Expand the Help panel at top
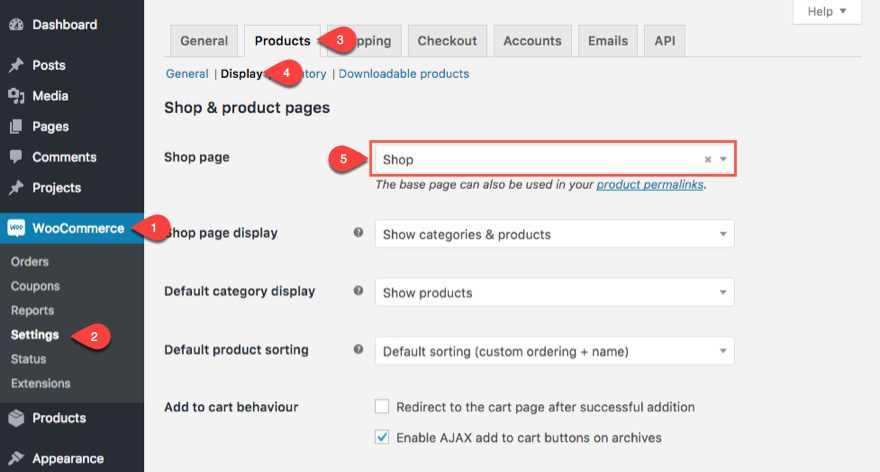 click(826, 12)
